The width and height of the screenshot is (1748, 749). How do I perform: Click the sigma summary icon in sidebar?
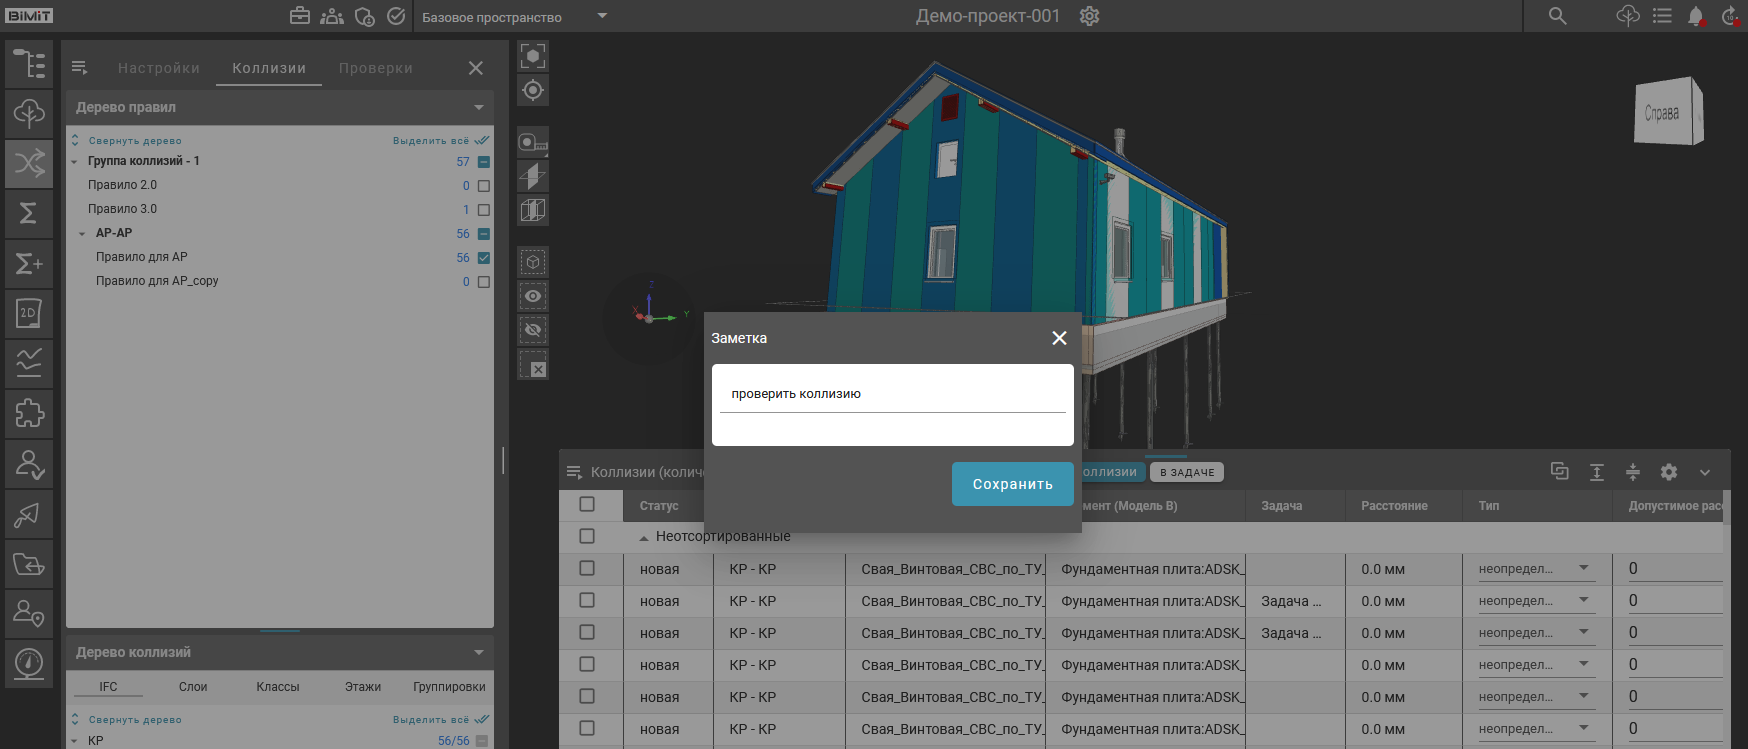click(x=29, y=213)
